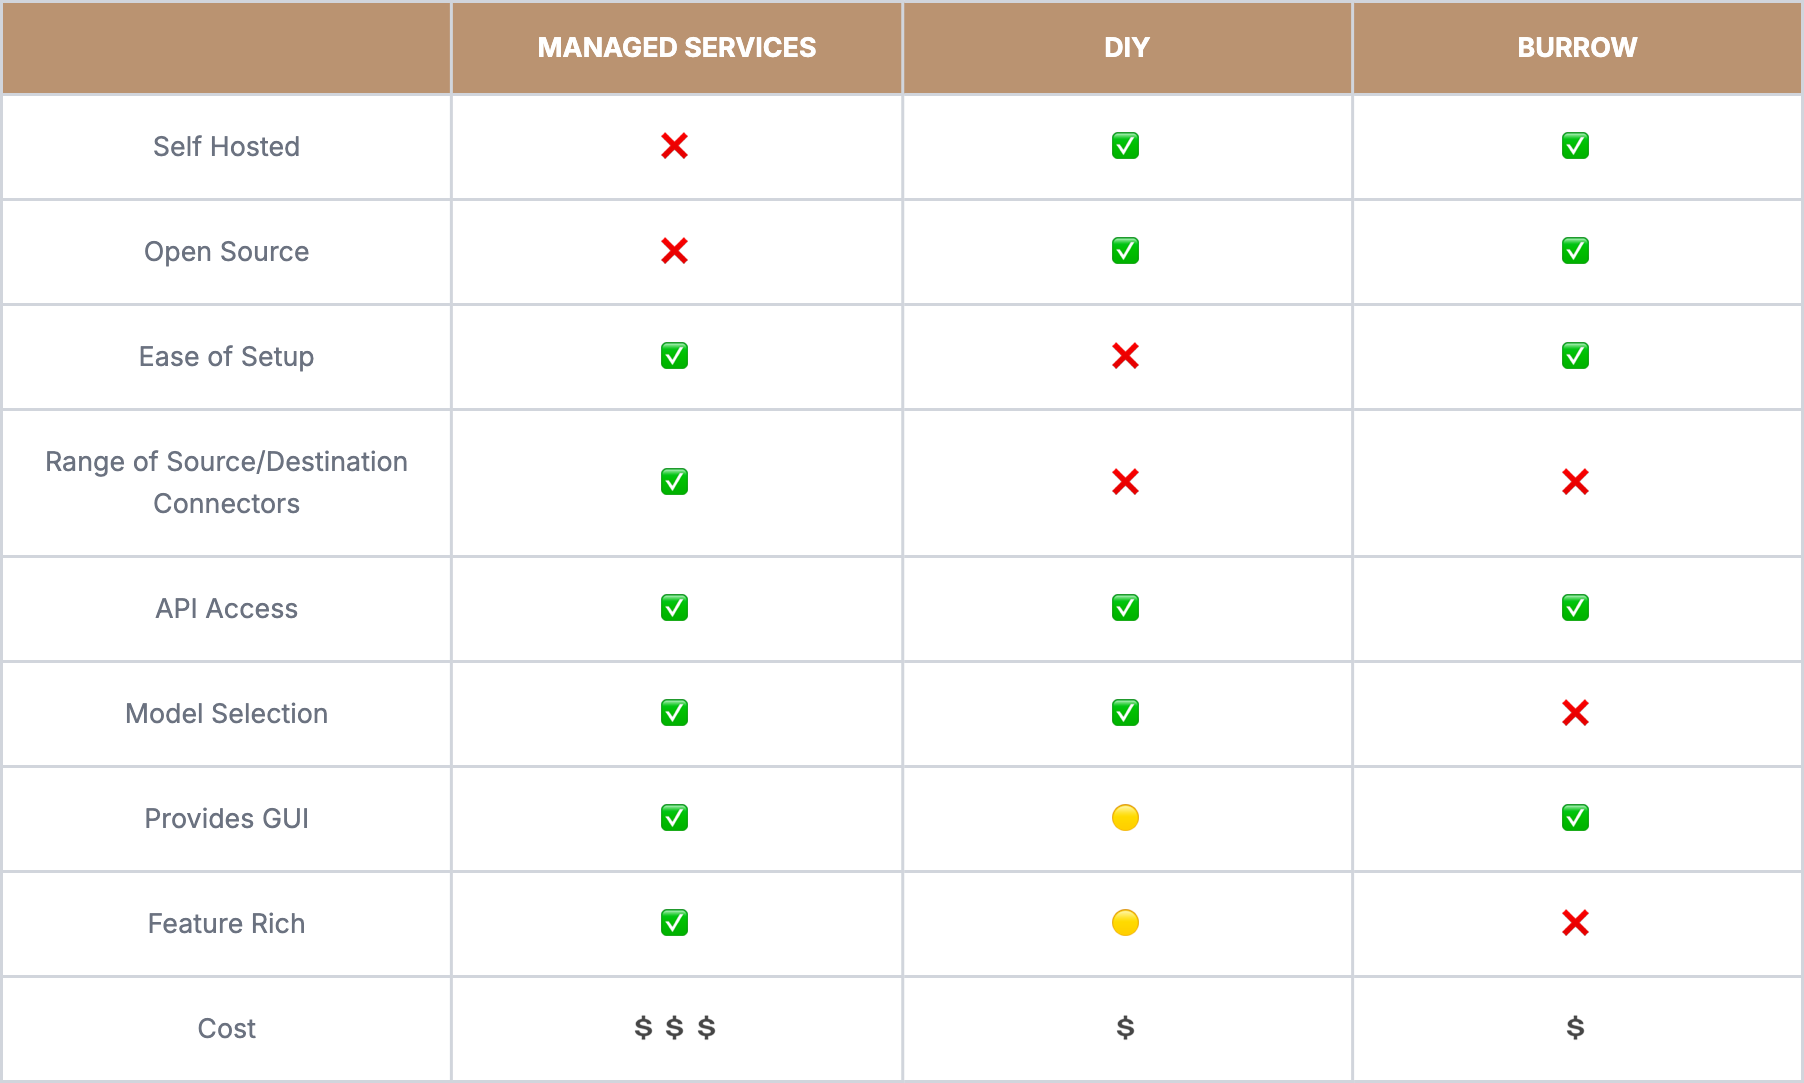Viewport: 1804px width, 1083px height.
Task: Click the Range of Source/Destination Connectors label
Action: pyautogui.click(x=226, y=482)
